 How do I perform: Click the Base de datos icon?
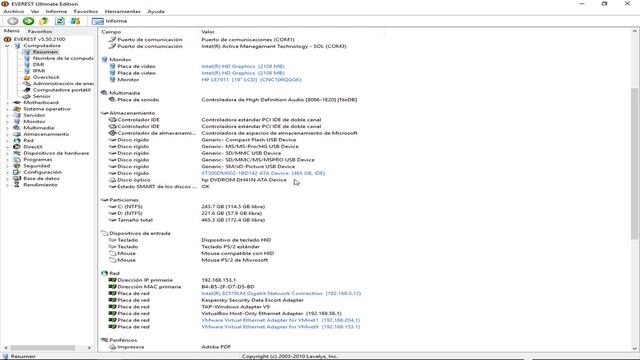click(17, 178)
